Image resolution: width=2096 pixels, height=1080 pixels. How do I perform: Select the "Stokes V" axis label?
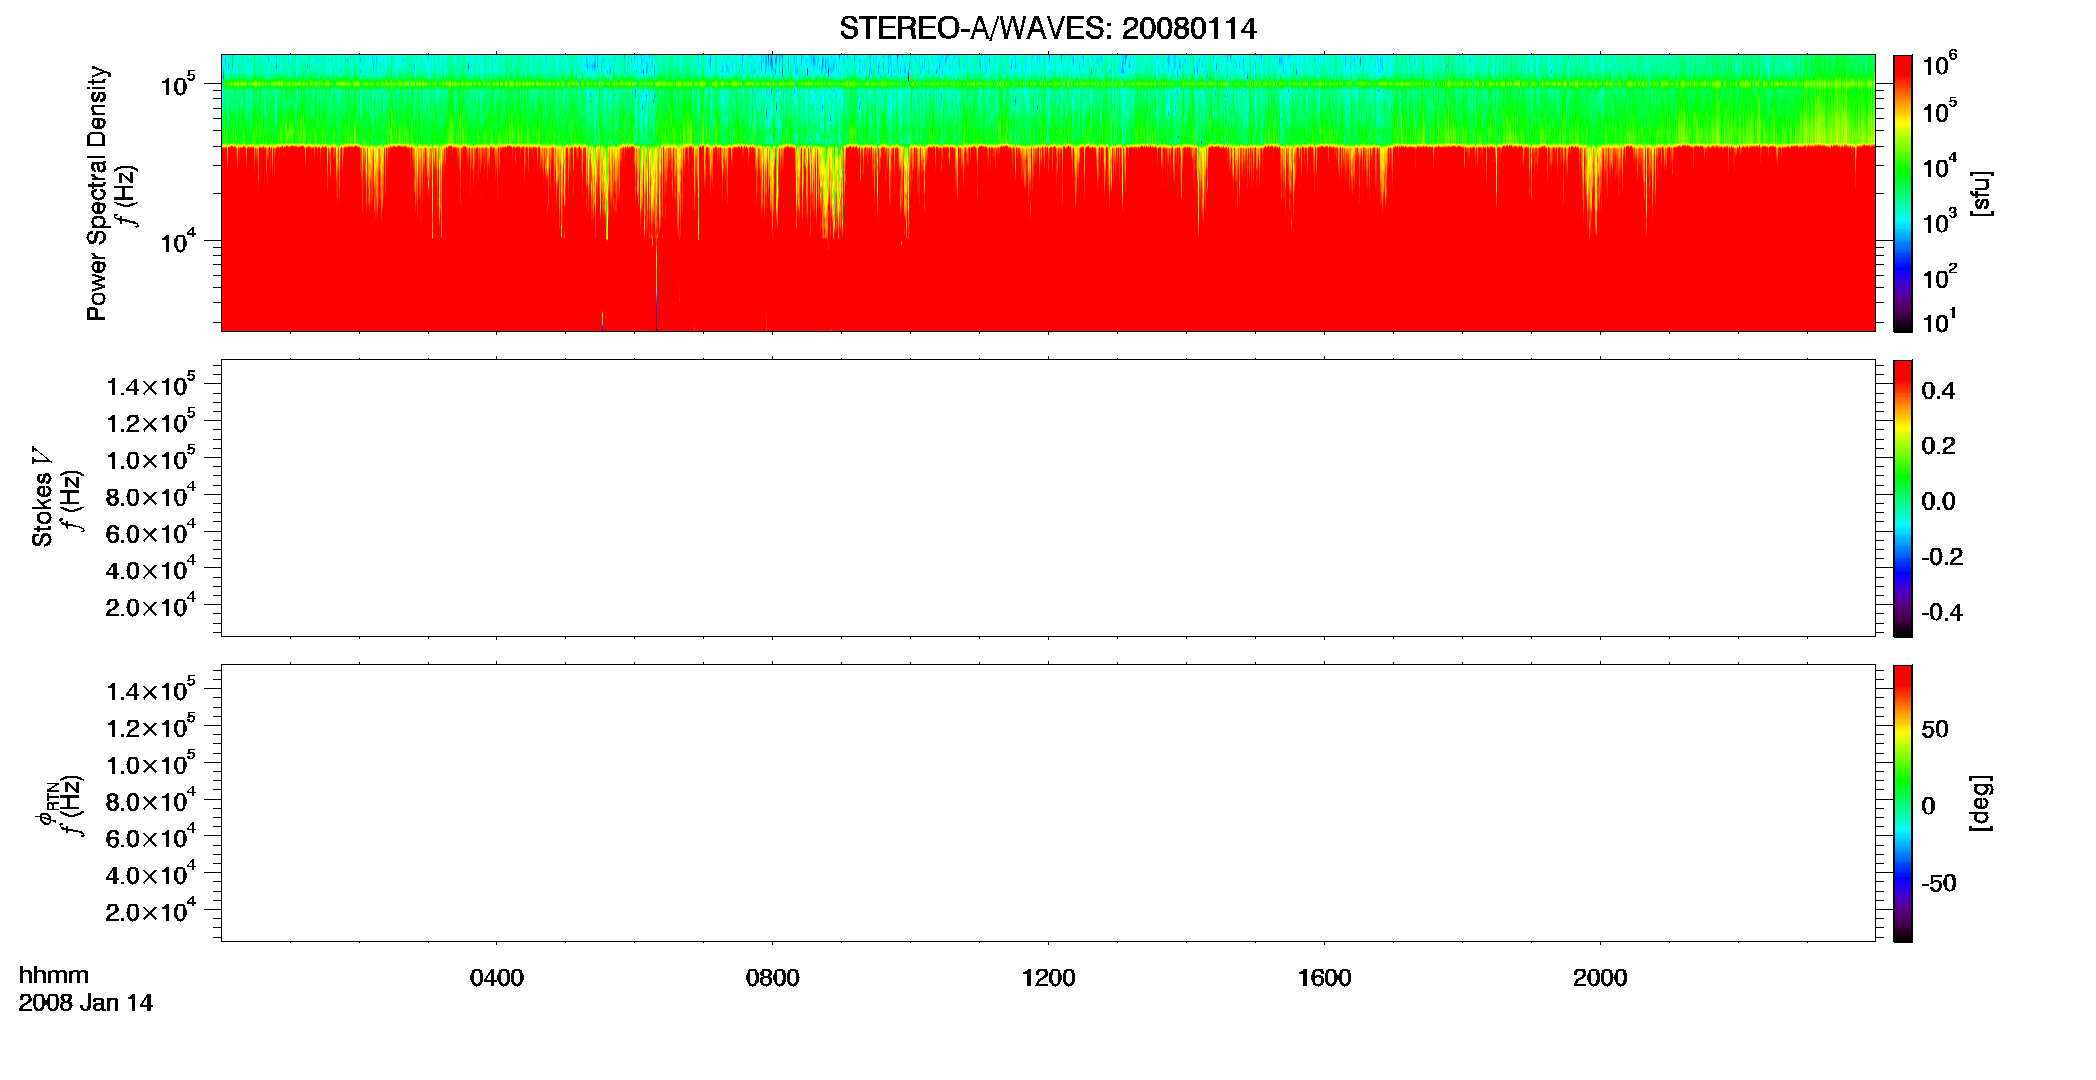click(42, 496)
